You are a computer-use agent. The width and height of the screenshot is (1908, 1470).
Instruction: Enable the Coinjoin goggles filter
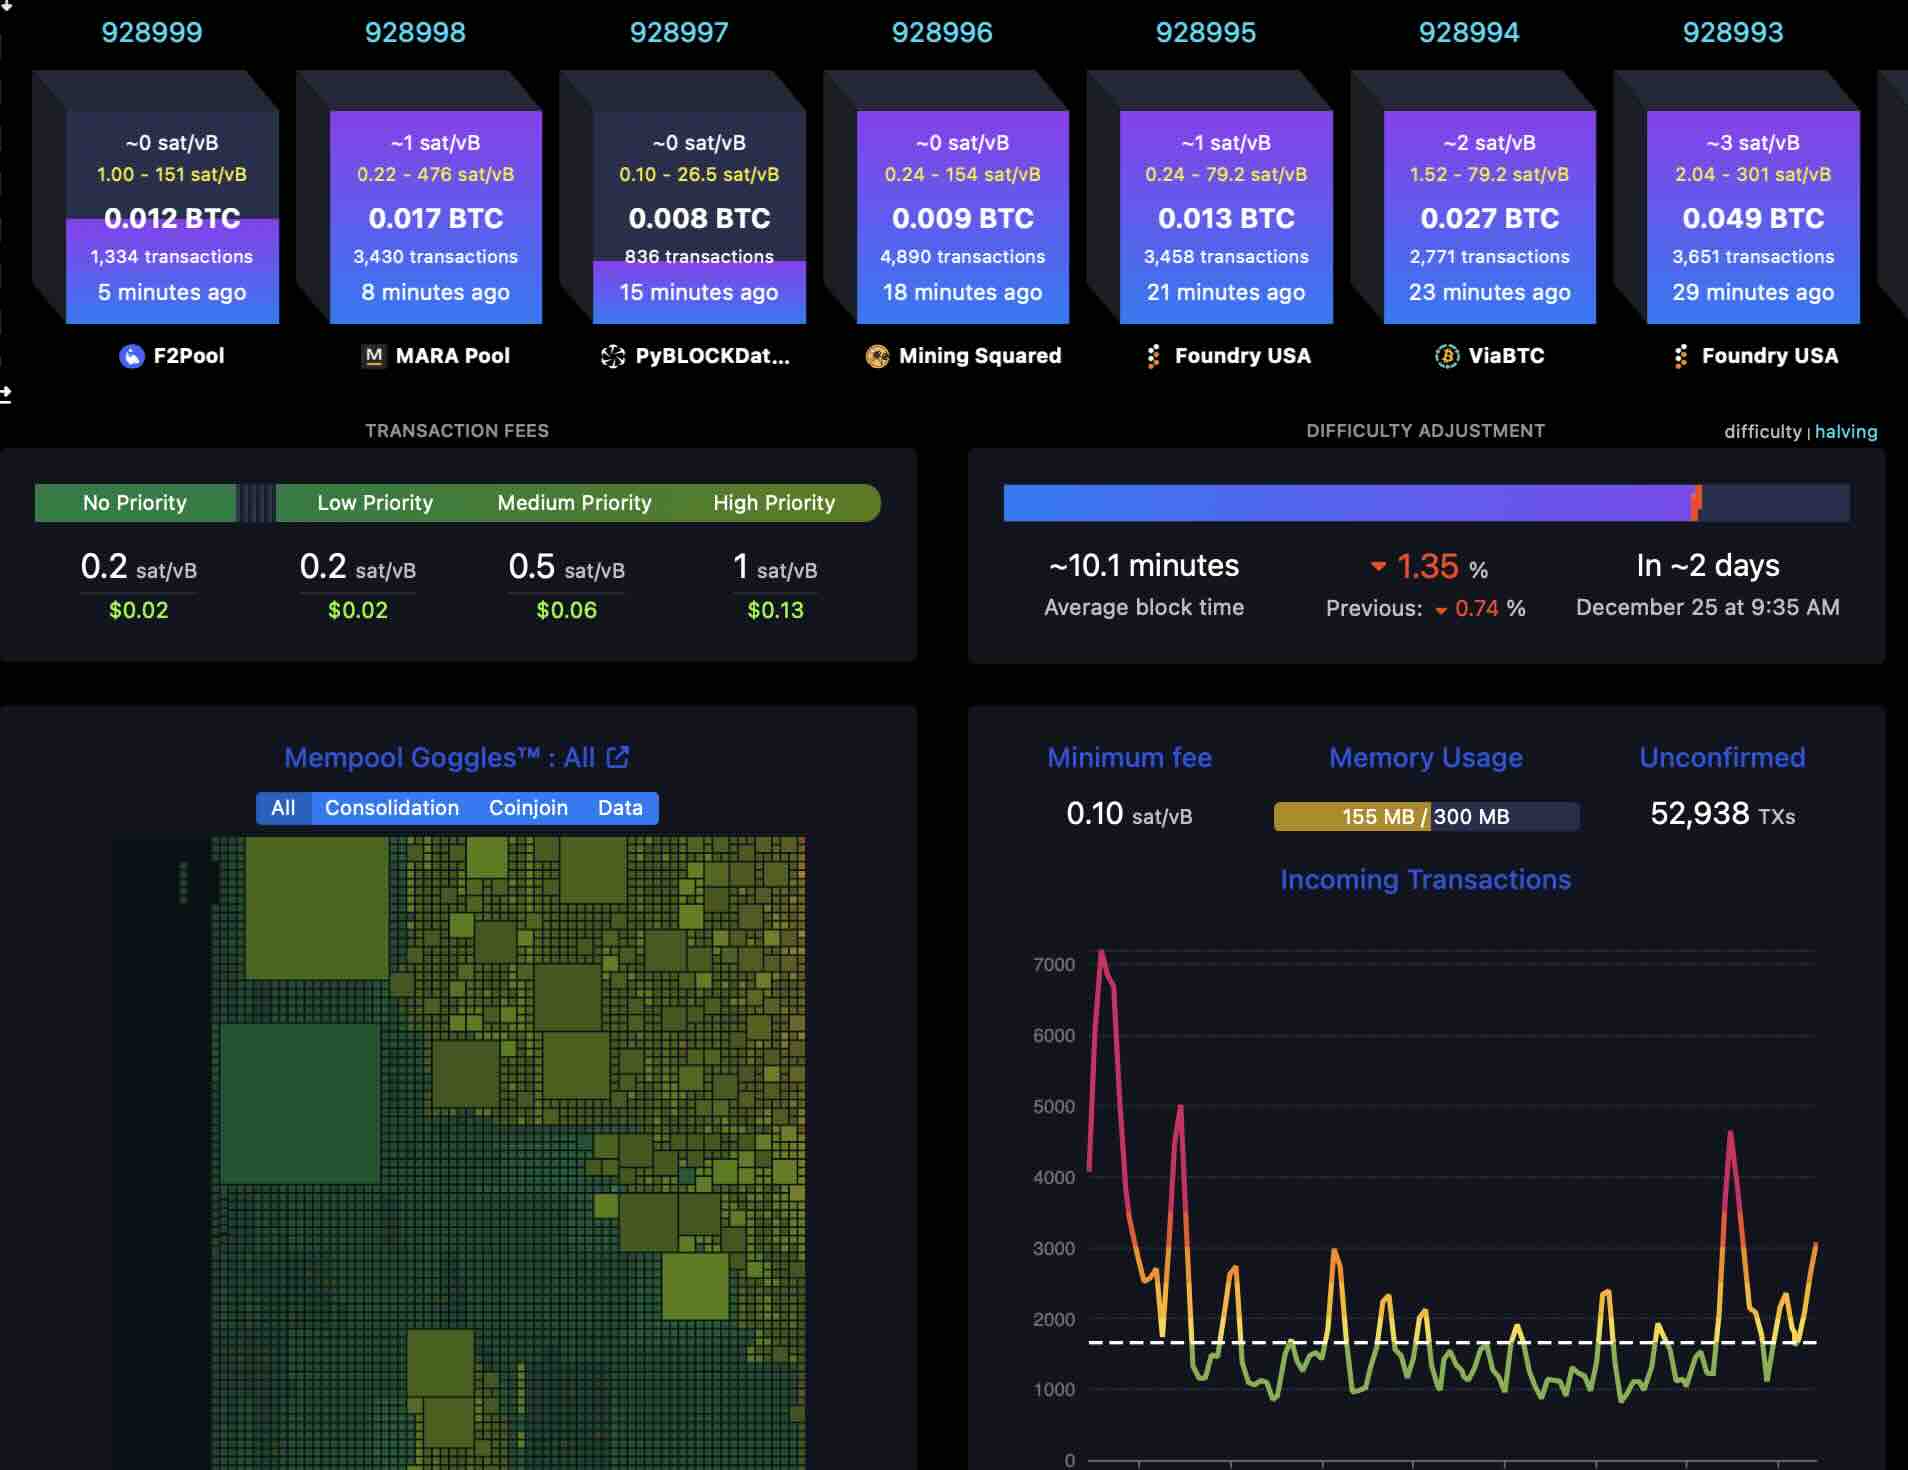pos(528,808)
